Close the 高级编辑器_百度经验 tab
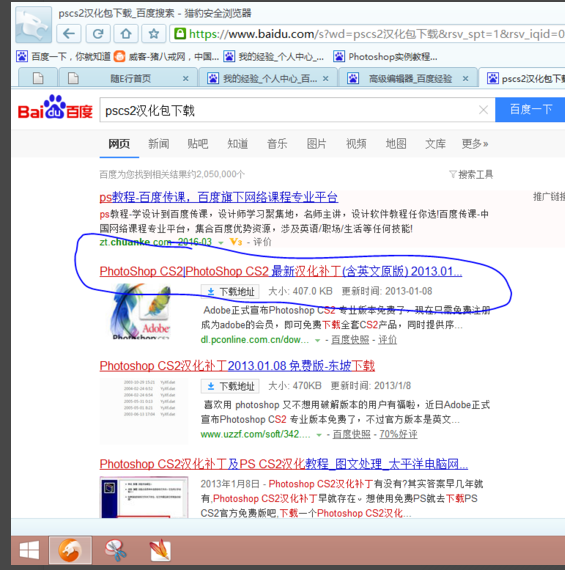The width and height of the screenshot is (565, 570). 465,79
